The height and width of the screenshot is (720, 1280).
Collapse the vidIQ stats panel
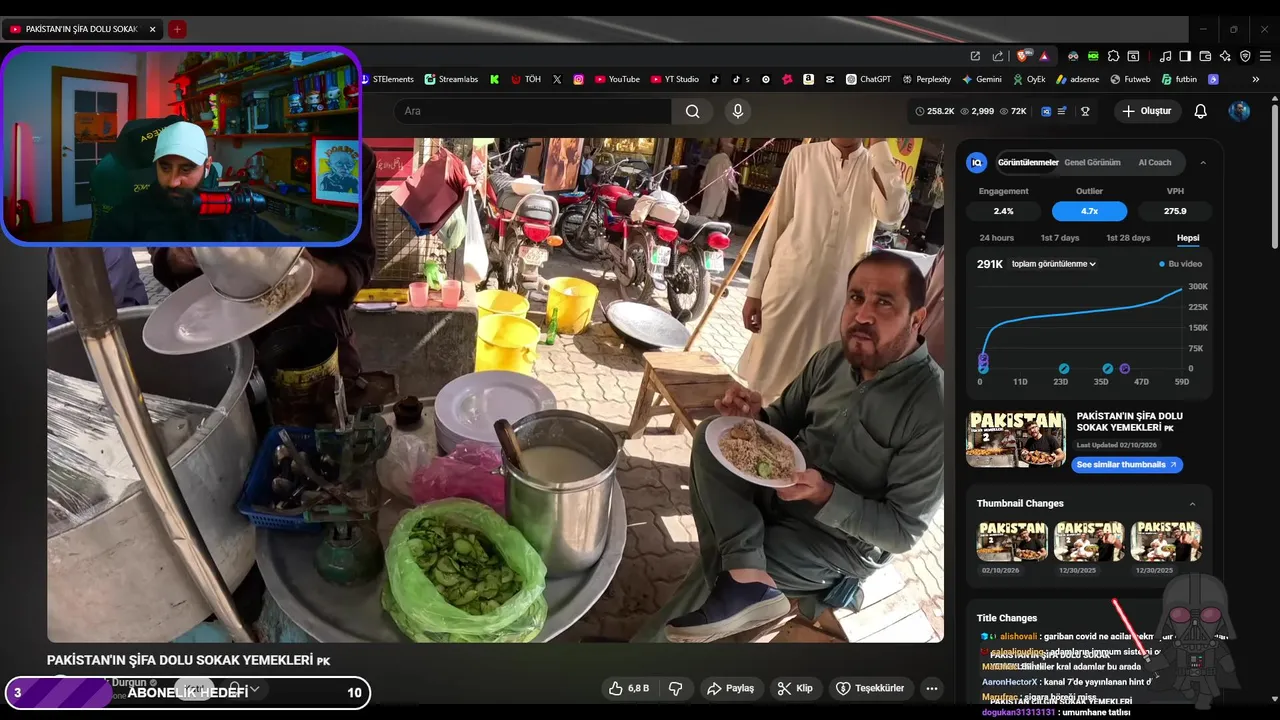(x=1202, y=162)
